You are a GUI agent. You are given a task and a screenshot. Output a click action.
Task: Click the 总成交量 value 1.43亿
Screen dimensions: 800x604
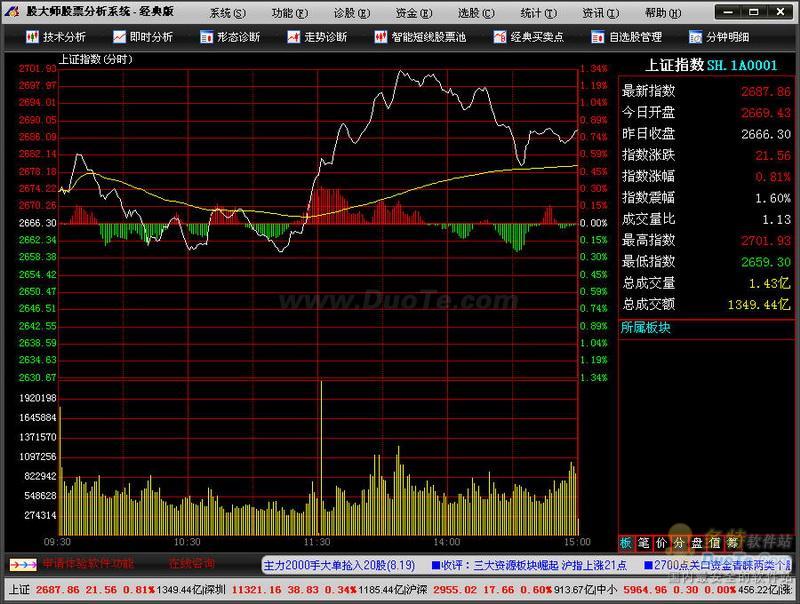[x=769, y=283]
